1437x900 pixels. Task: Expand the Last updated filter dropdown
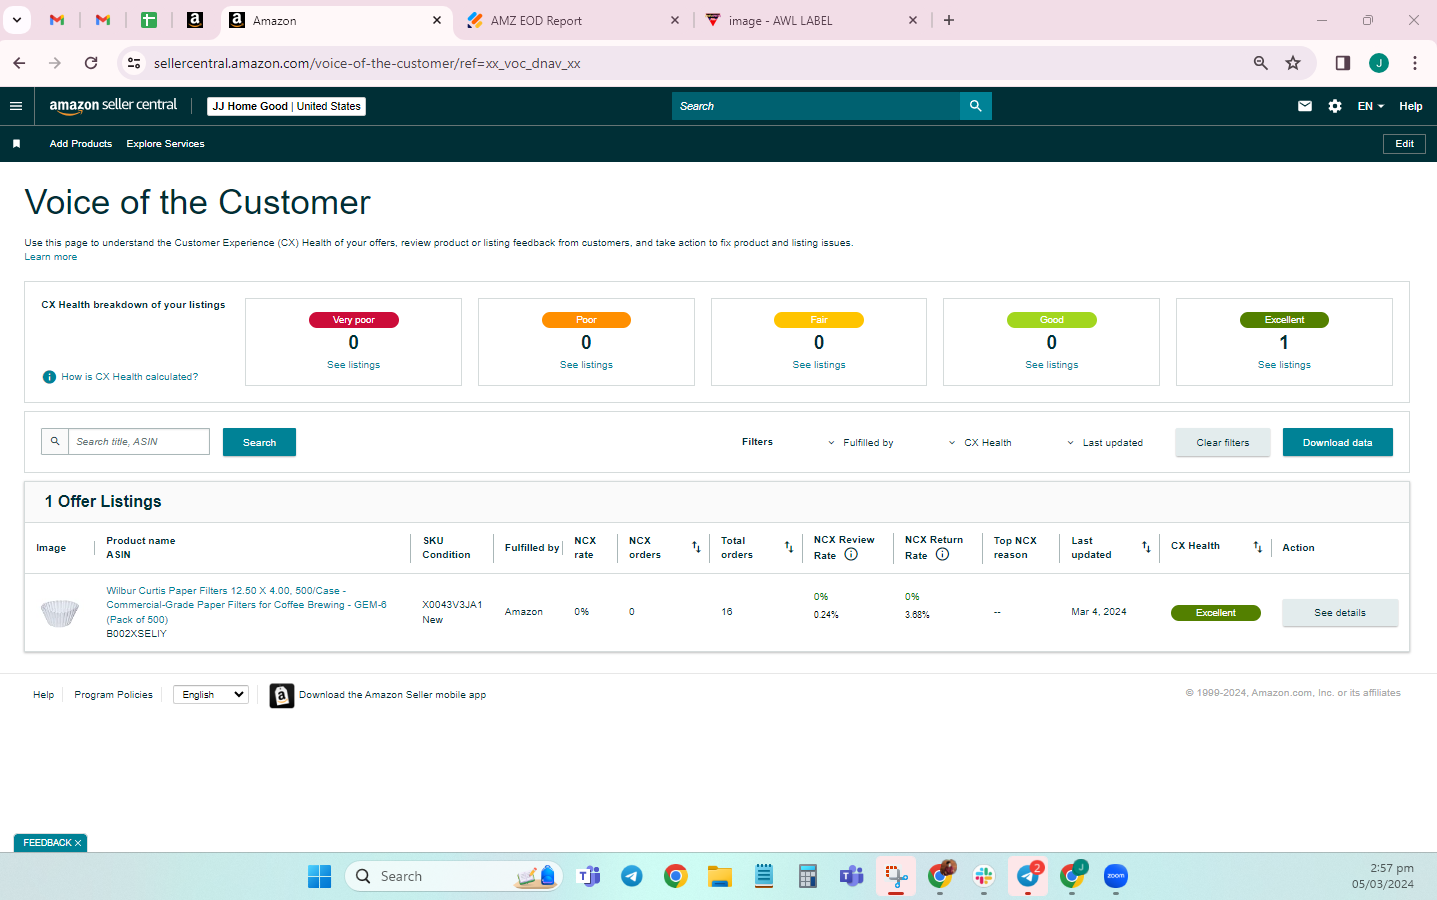coord(1105,443)
